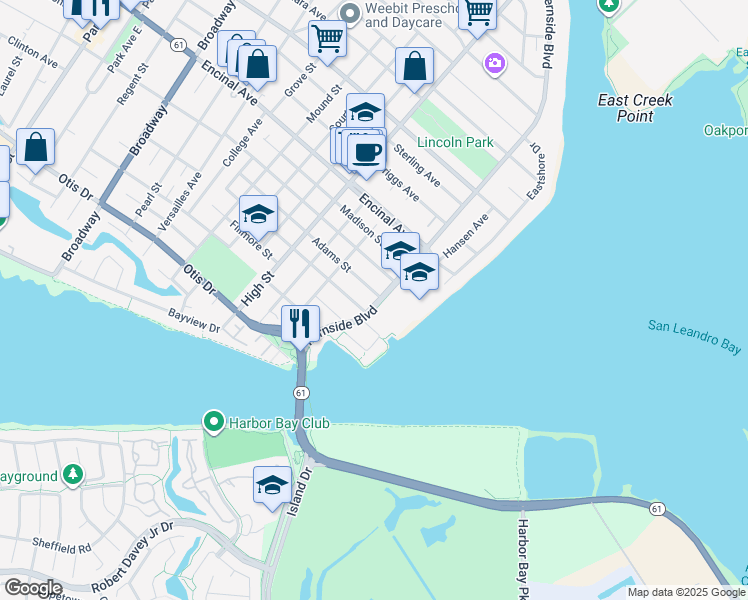Click the shopping bag marker beside Lincoln Park
The width and height of the screenshot is (748, 600).
click(415, 67)
